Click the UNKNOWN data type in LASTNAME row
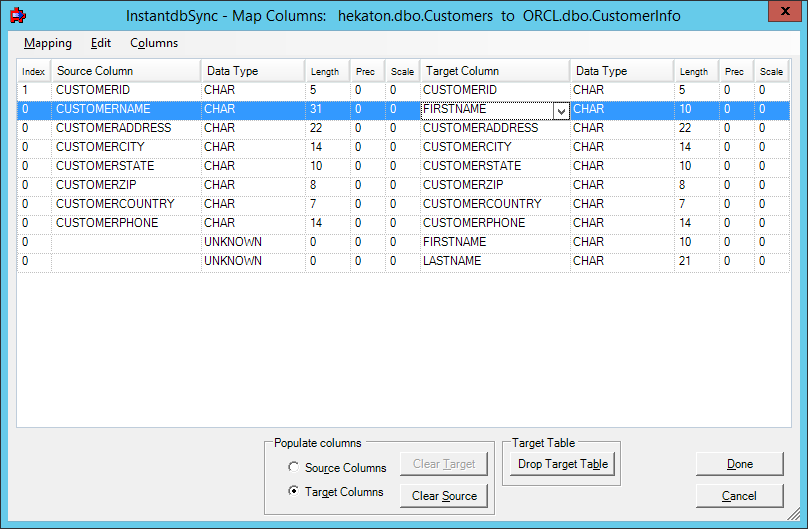The image size is (808, 529). click(252, 261)
